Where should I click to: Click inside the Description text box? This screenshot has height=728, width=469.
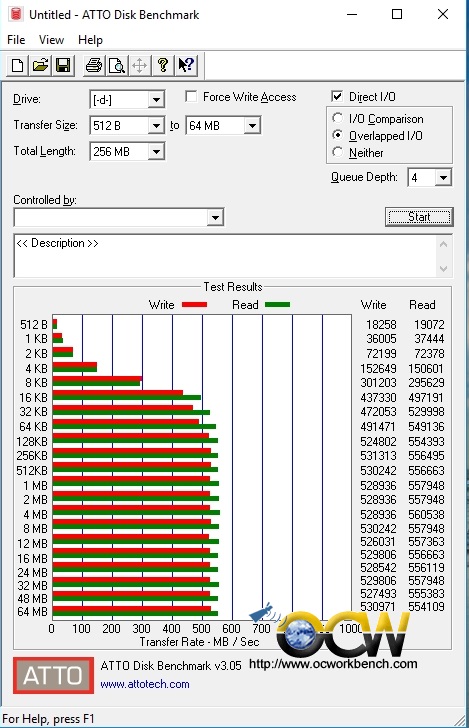tap(226, 256)
